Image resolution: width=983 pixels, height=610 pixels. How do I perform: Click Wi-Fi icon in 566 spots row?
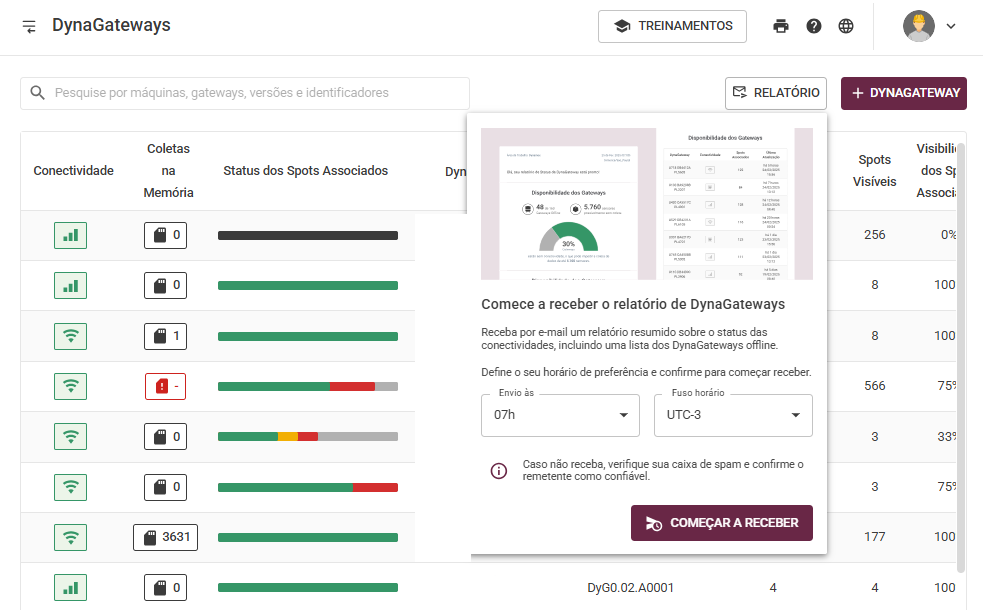tap(70, 386)
